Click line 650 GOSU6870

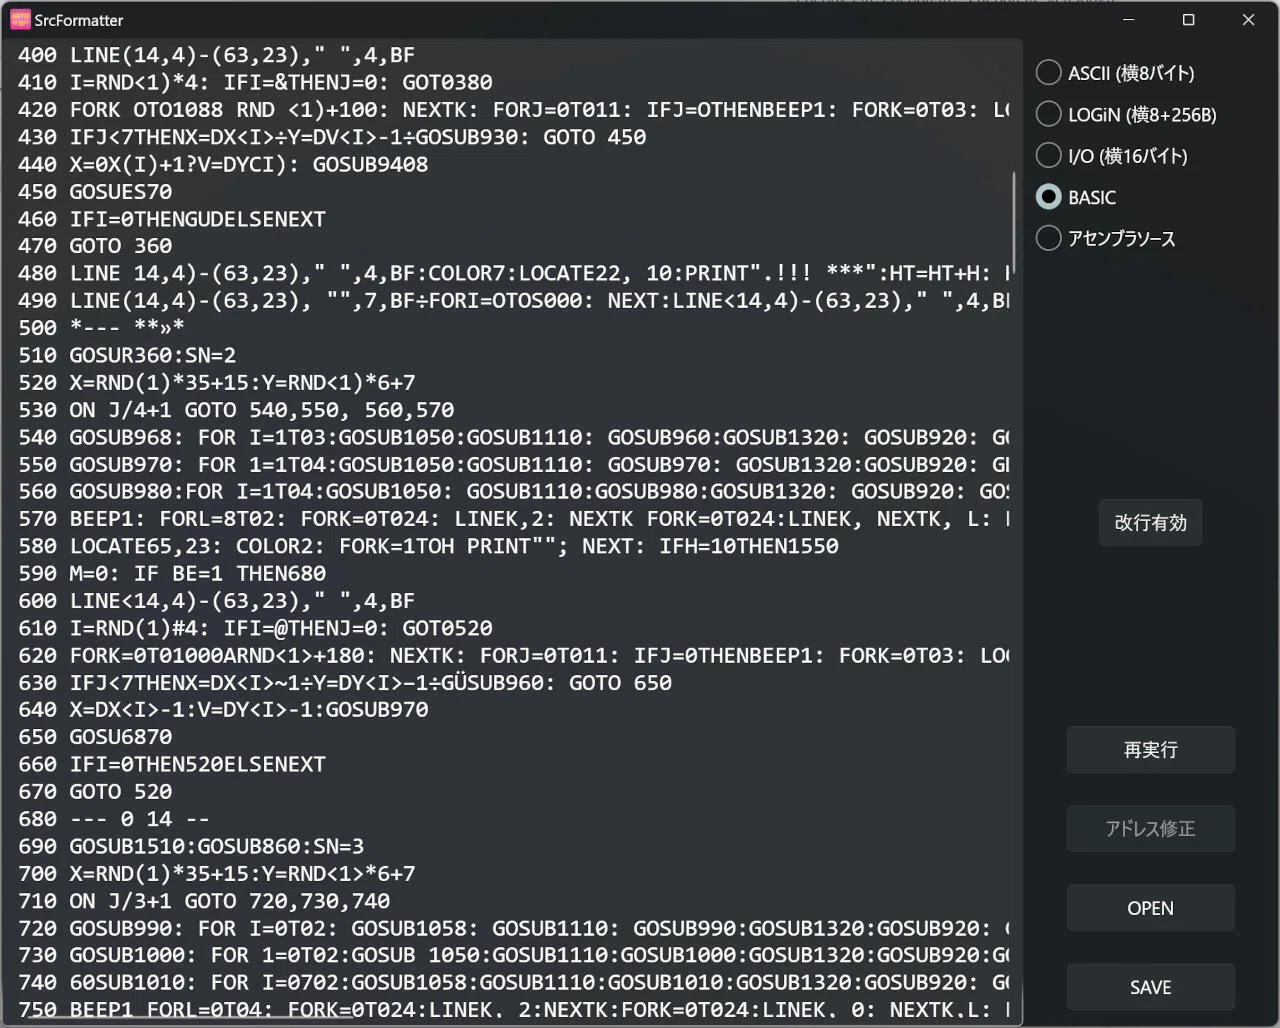coord(95,736)
